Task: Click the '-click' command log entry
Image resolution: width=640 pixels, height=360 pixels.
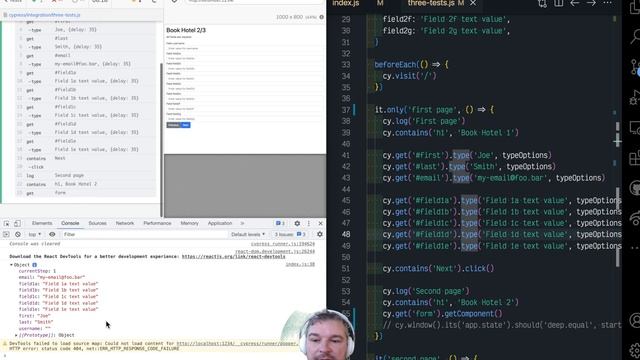Action: [86, 167]
